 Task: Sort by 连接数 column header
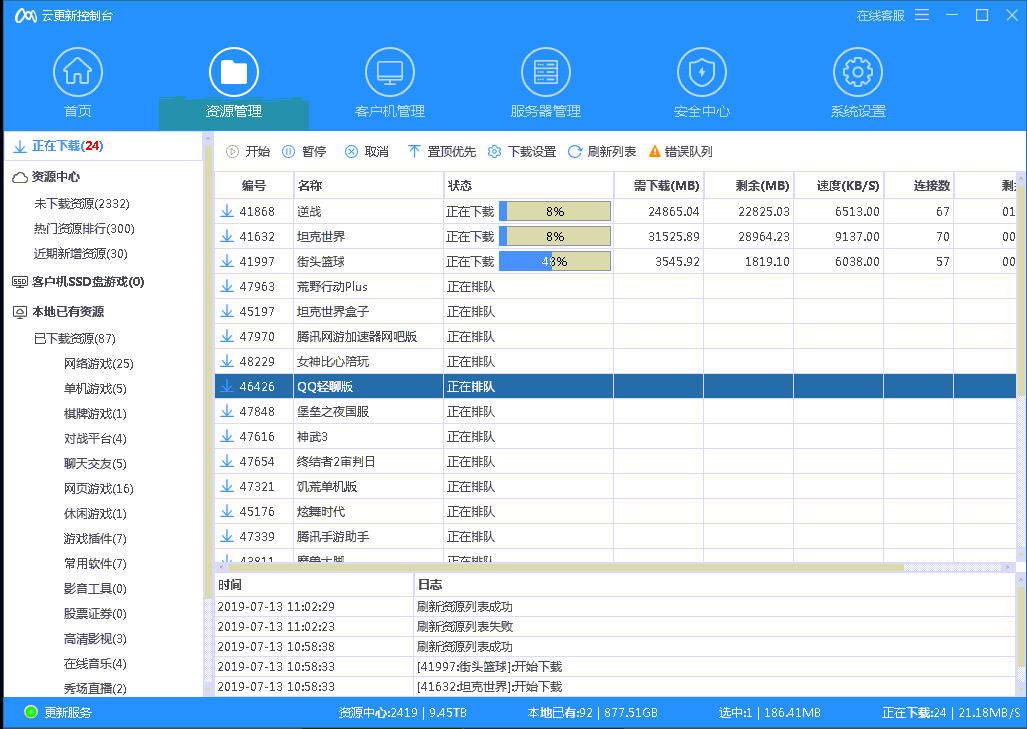click(x=918, y=185)
